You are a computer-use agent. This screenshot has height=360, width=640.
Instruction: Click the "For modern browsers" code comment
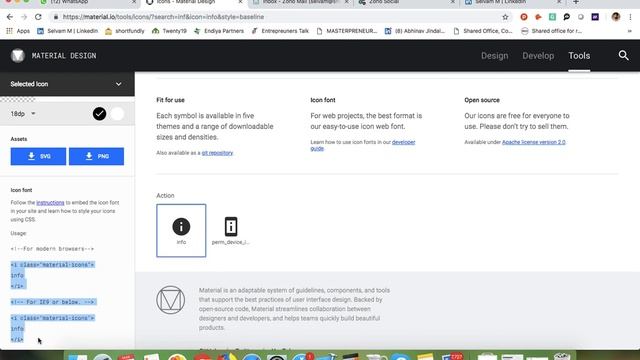(52, 249)
